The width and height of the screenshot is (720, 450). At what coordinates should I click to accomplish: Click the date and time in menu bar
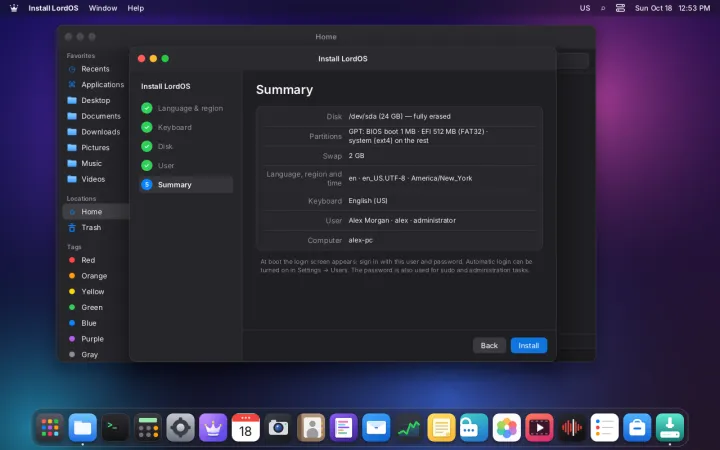coord(672,8)
